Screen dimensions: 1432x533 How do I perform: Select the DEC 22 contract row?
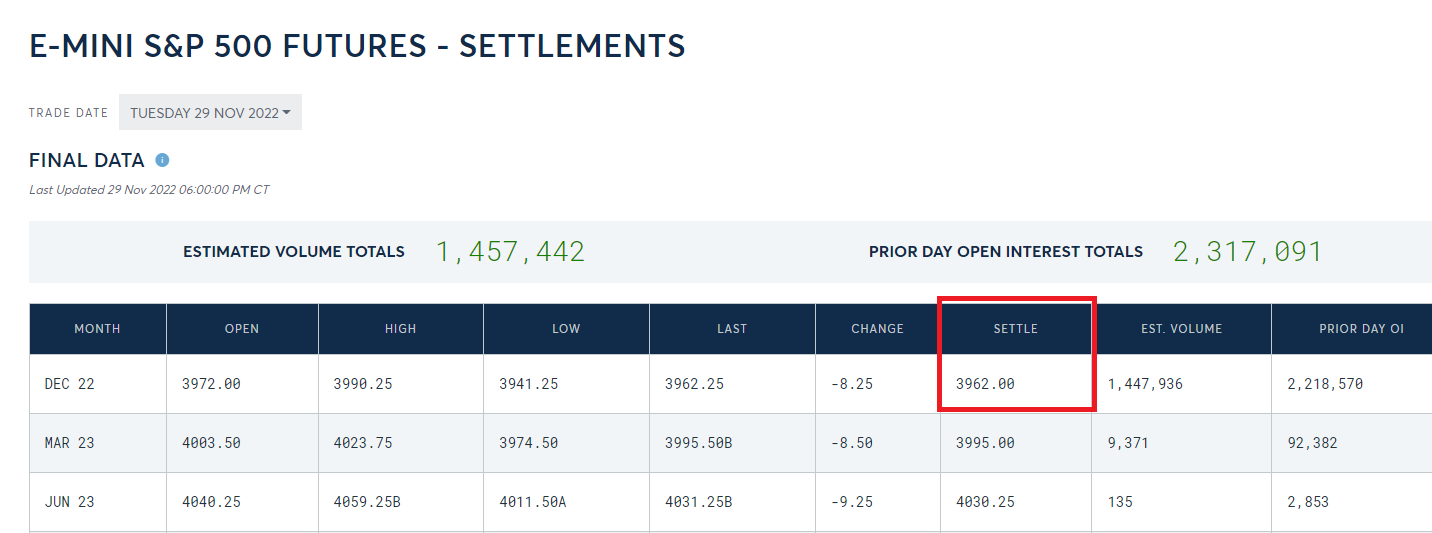point(70,384)
